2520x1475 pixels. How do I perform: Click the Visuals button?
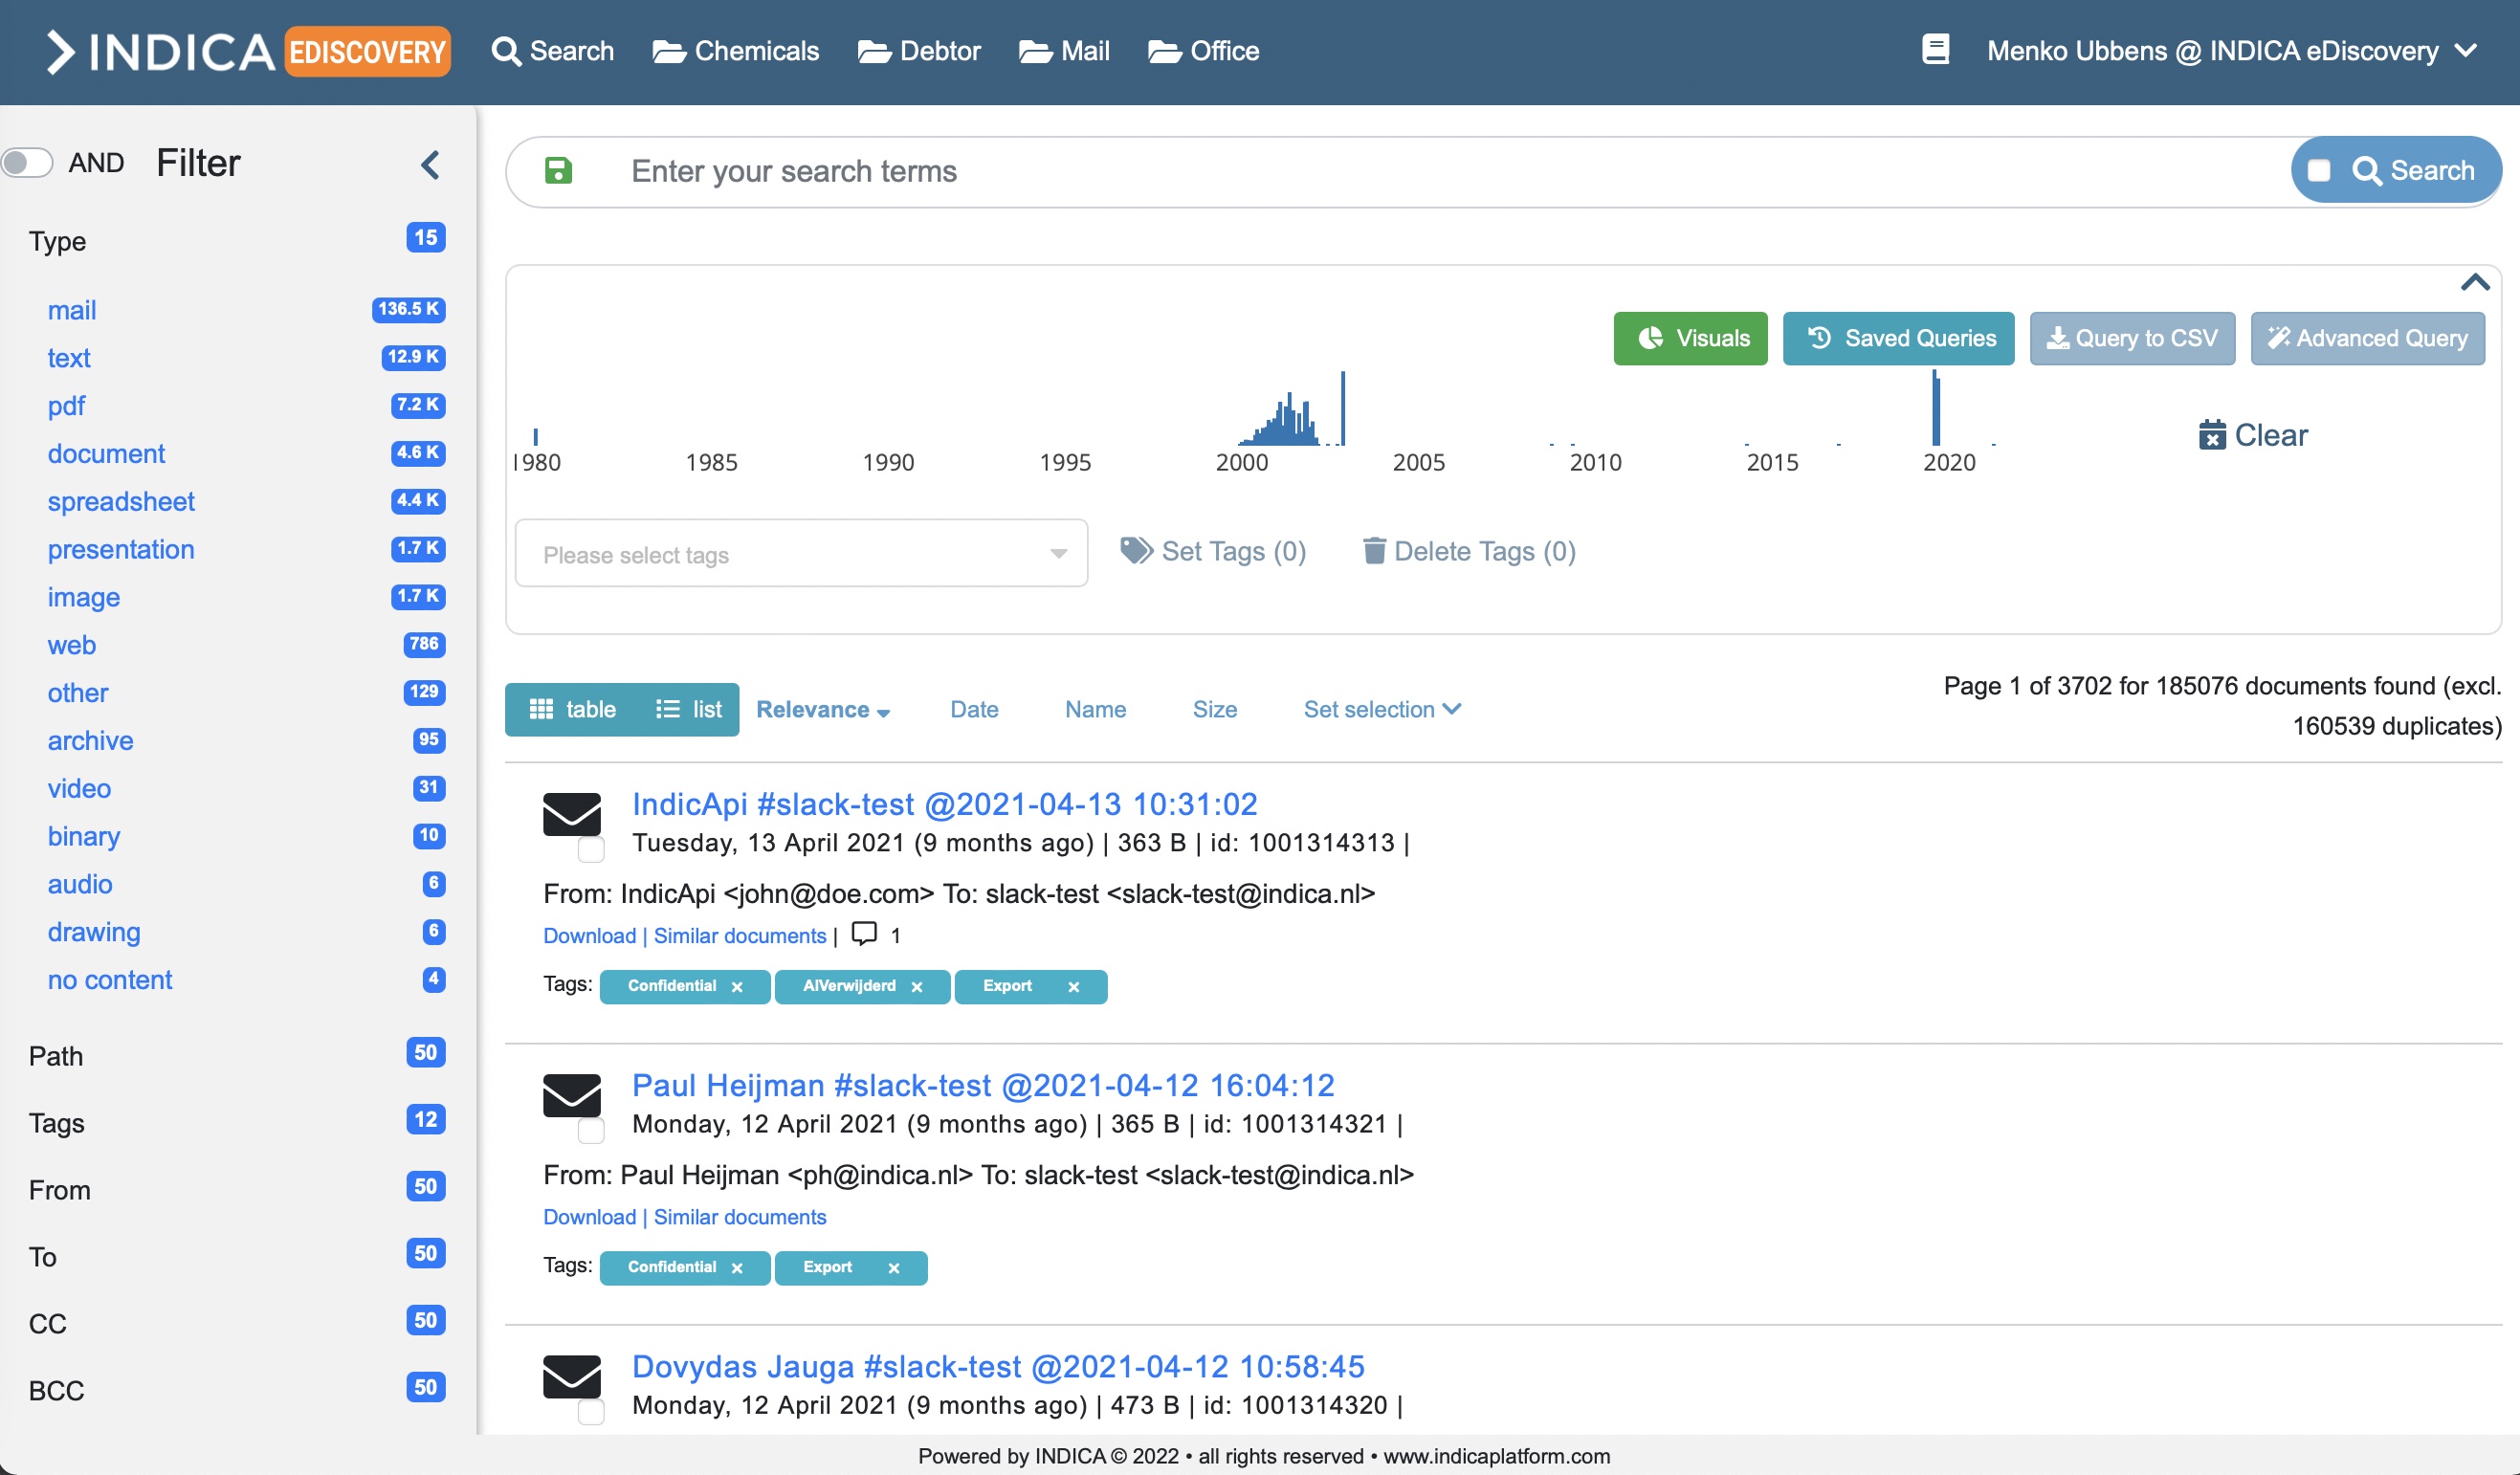tap(1690, 338)
